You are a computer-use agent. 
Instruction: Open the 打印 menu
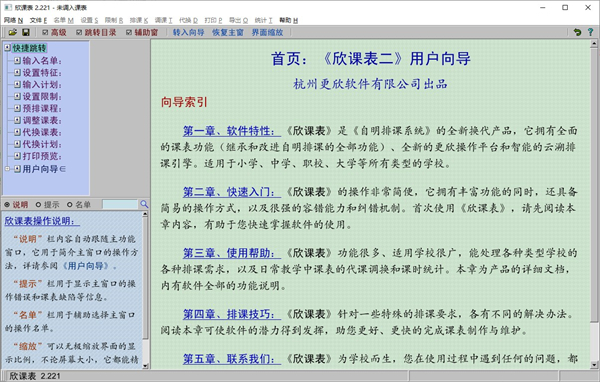tap(213, 20)
